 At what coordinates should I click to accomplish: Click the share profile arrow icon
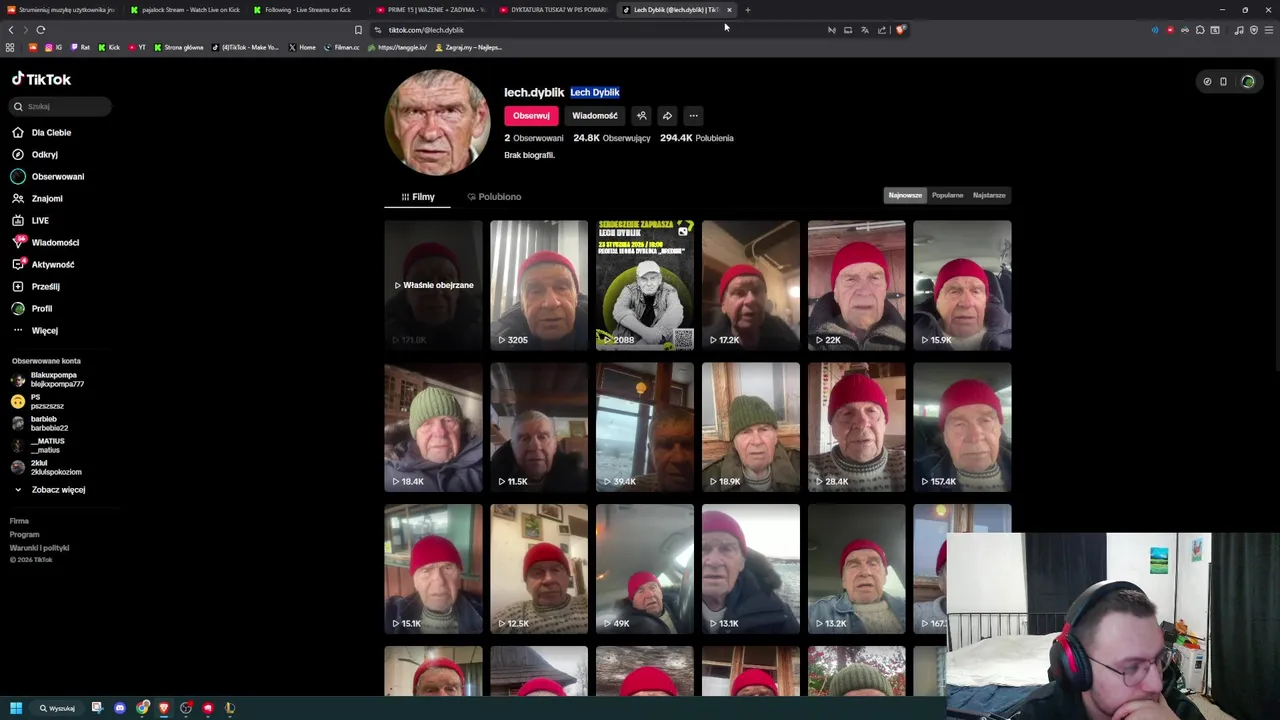667,115
